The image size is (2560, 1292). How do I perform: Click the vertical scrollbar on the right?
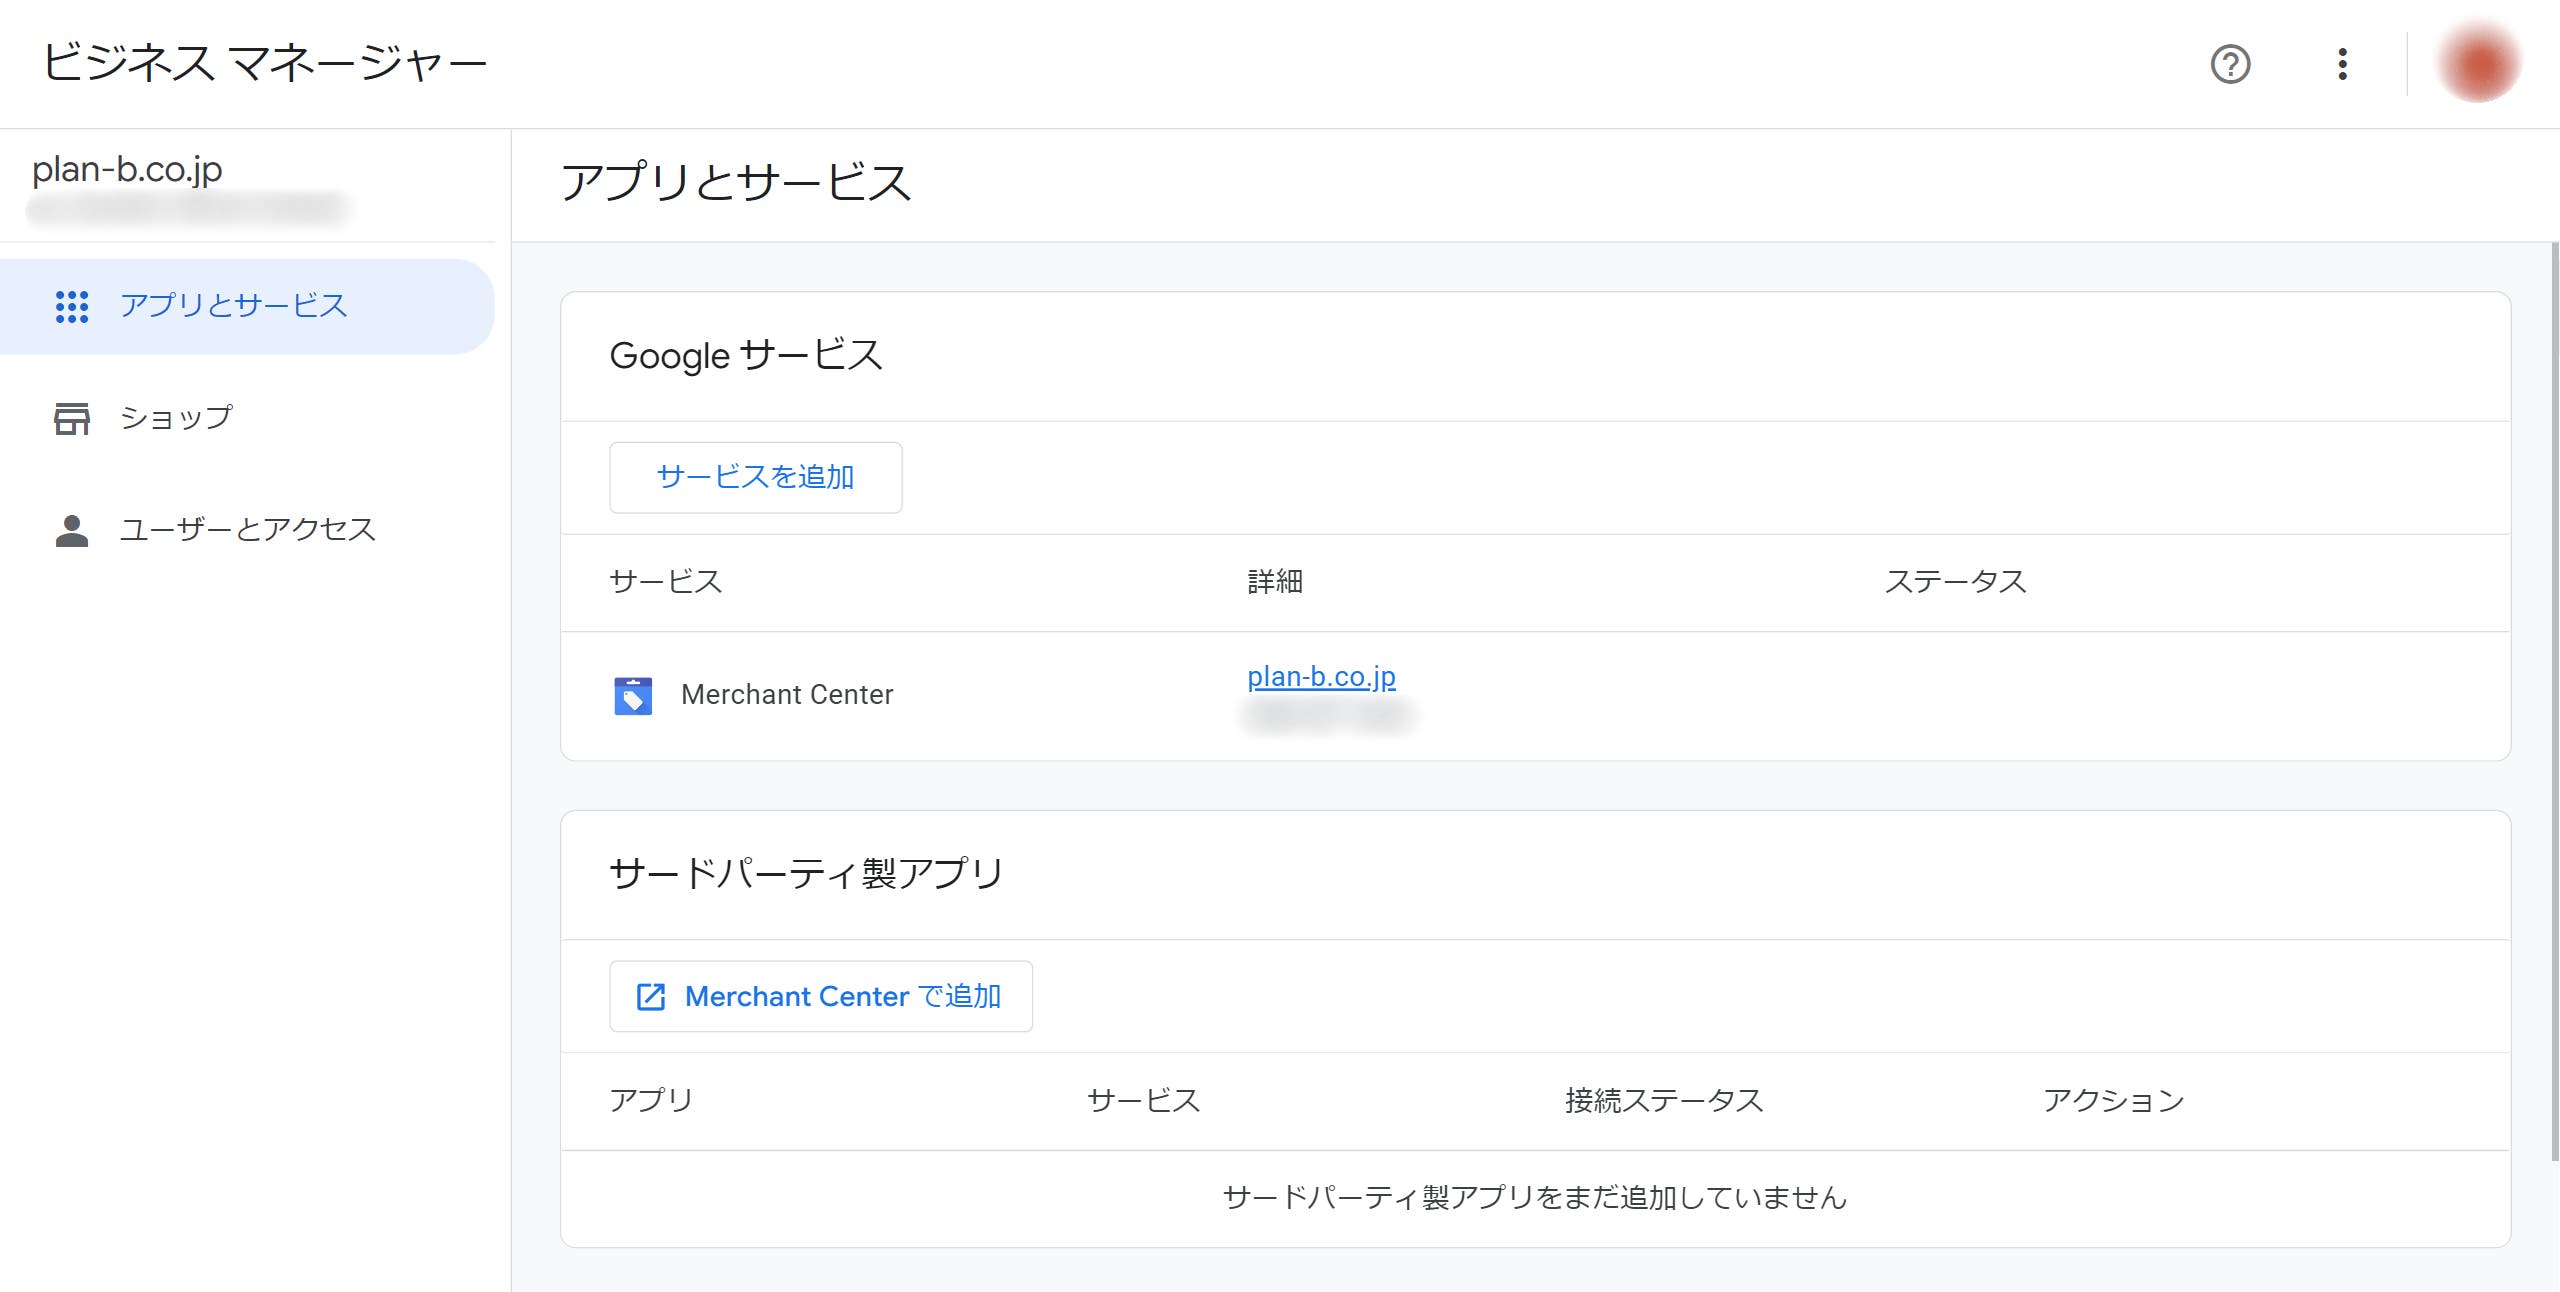2555,700
